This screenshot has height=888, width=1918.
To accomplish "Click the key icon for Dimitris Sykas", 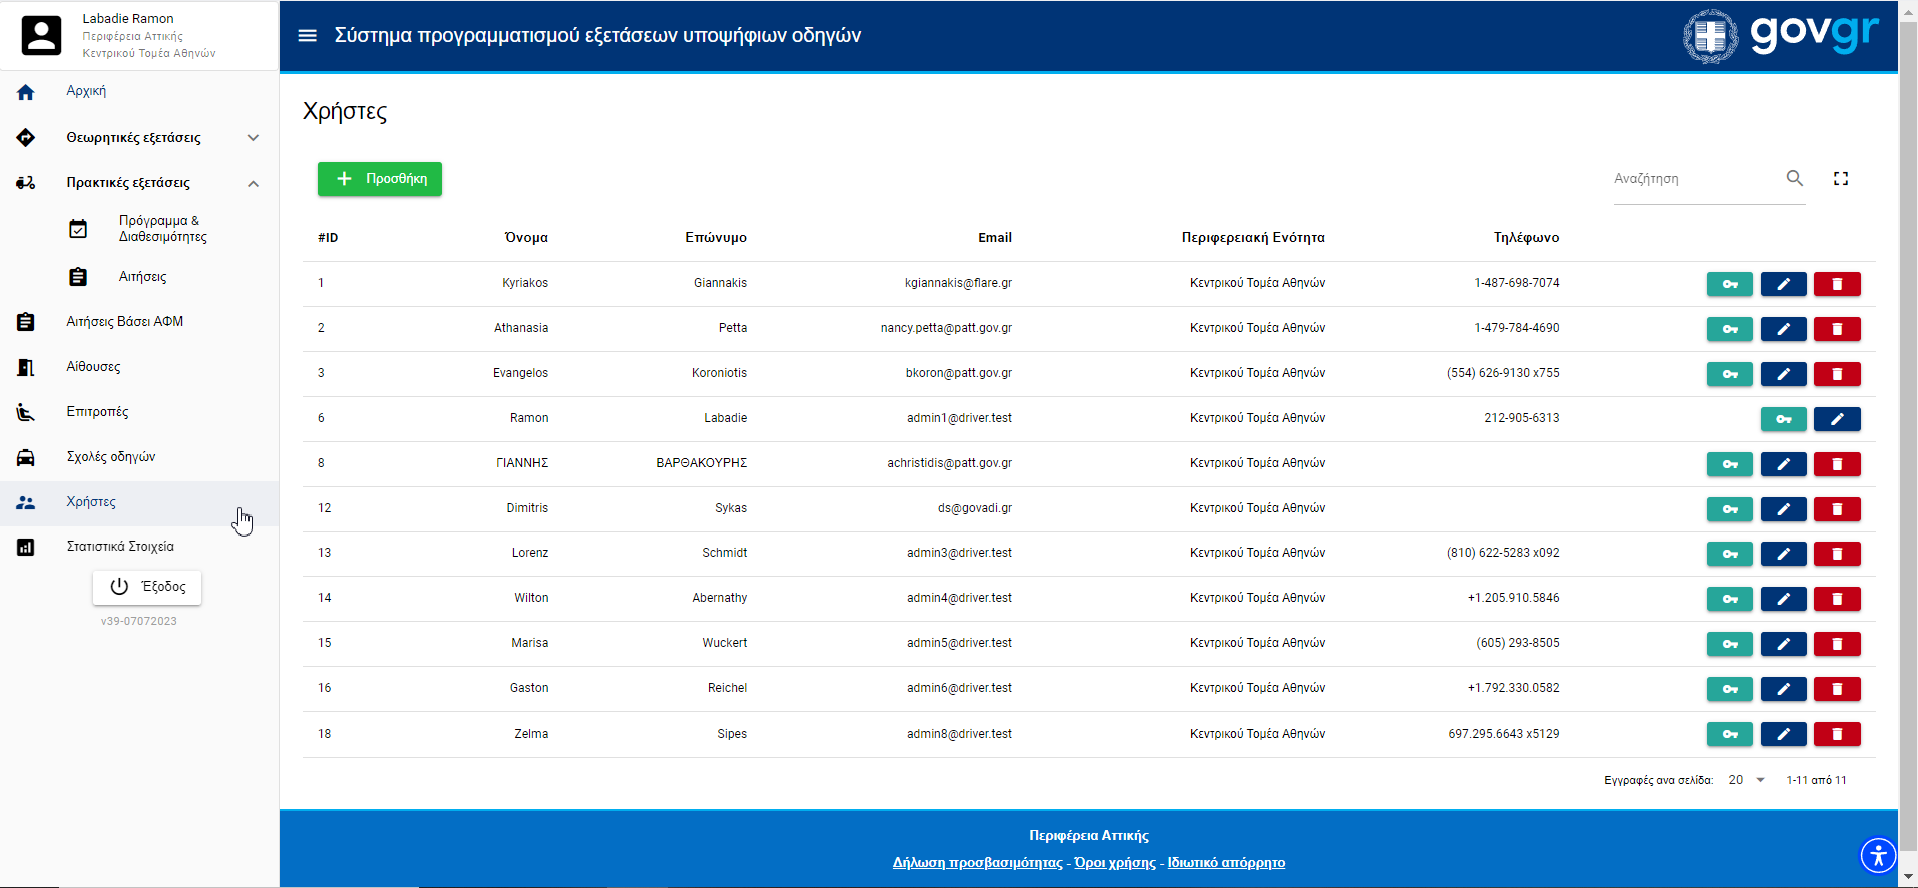I will (x=1729, y=509).
